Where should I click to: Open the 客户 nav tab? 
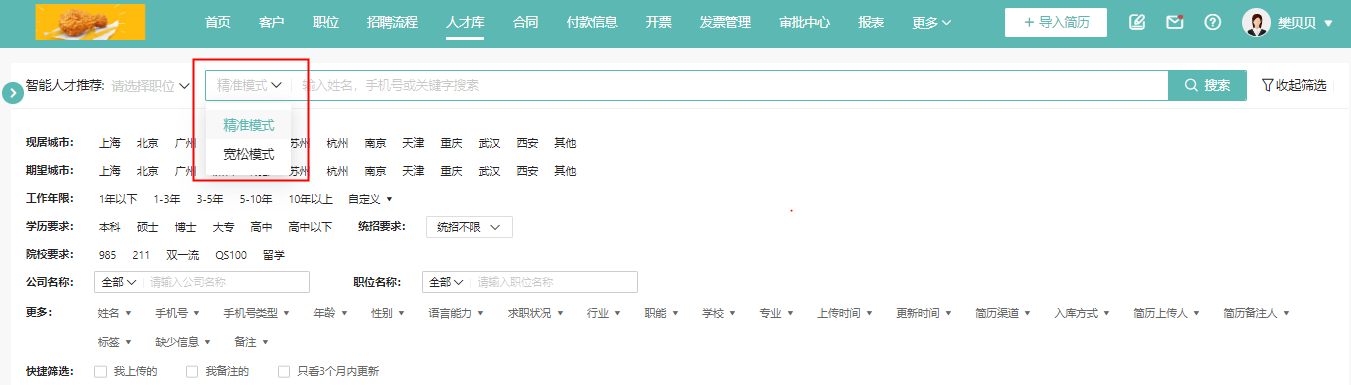[x=271, y=22]
